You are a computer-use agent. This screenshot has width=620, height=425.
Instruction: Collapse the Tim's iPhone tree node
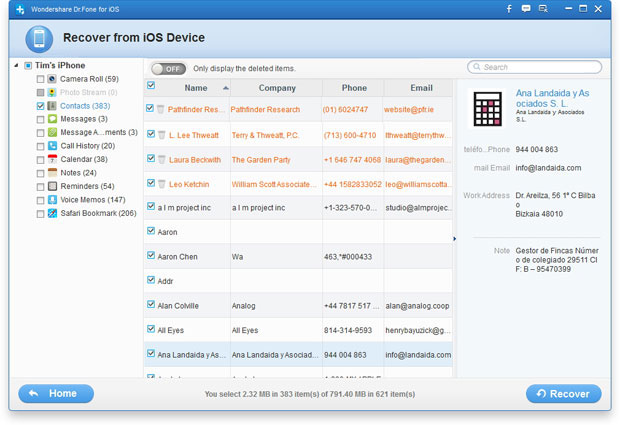coord(16,65)
